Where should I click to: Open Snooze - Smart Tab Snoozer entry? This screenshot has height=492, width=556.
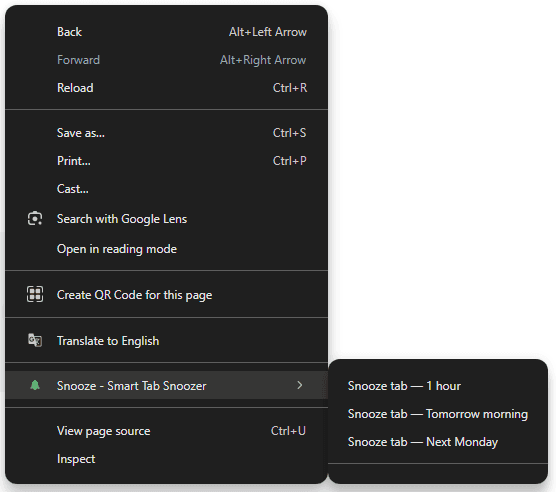pyautogui.click(x=166, y=385)
